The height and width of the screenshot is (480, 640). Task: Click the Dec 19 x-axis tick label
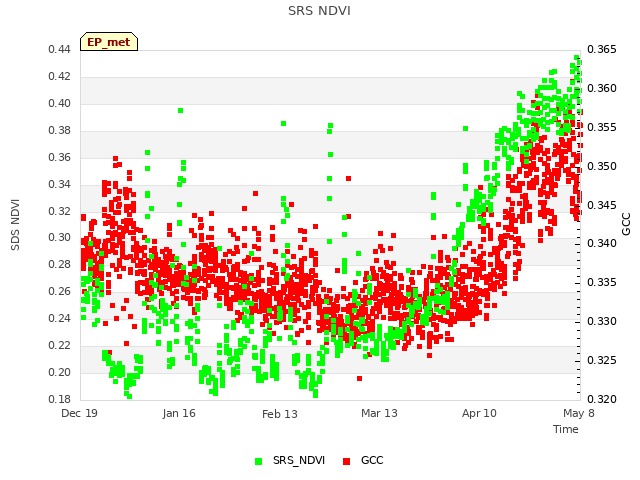tap(79, 413)
